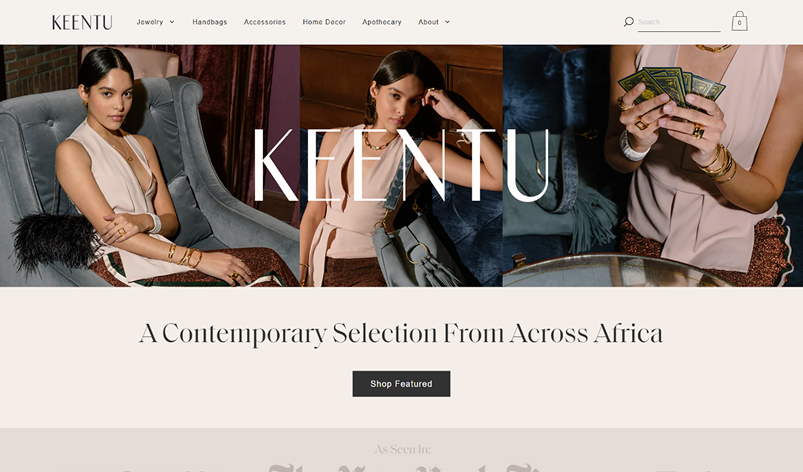
Task: Expand the chevron beside About
Action: point(447,22)
